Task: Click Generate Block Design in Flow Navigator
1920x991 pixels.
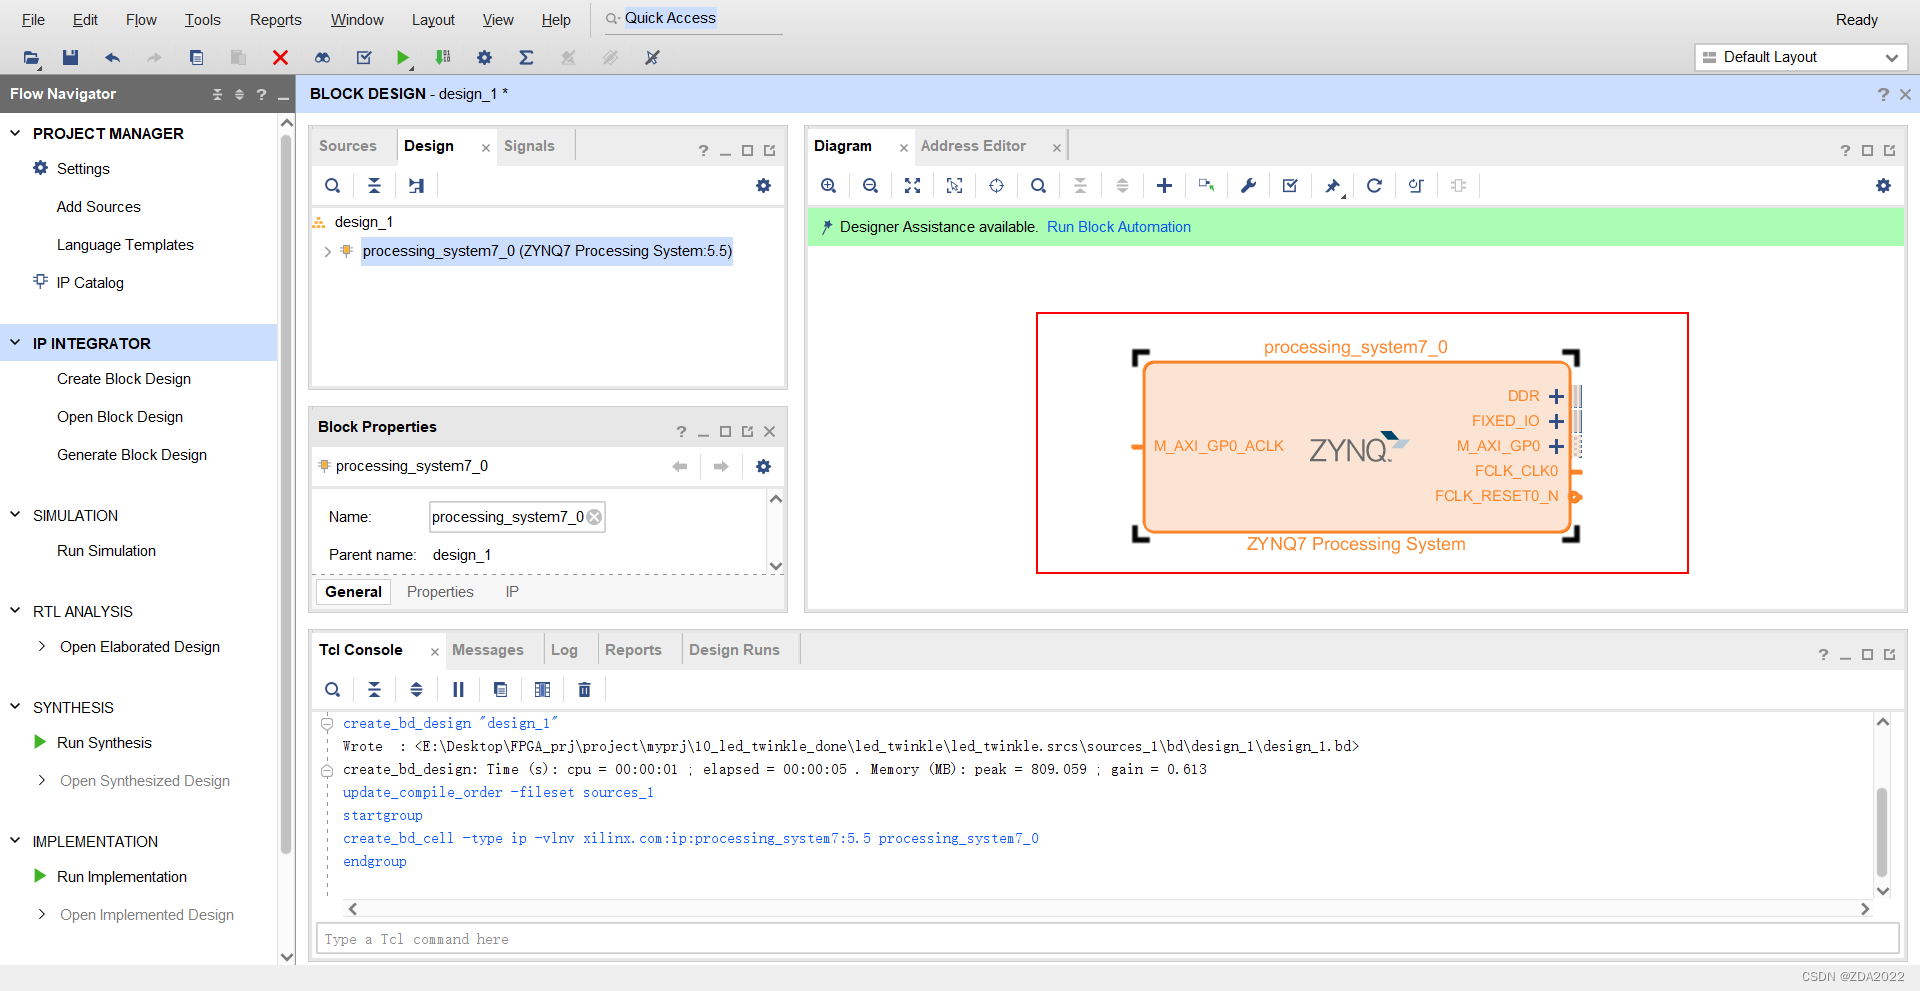Action: click(132, 455)
